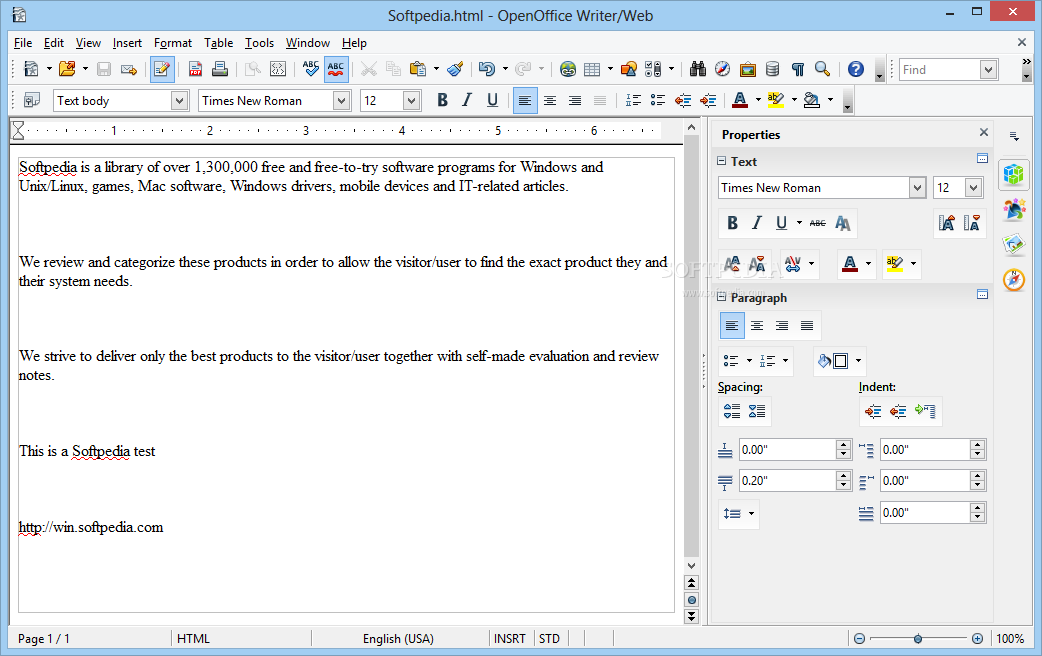Open the Edit menu
Image resolution: width=1042 pixels, height=656 pixels.
click(53, 43)
